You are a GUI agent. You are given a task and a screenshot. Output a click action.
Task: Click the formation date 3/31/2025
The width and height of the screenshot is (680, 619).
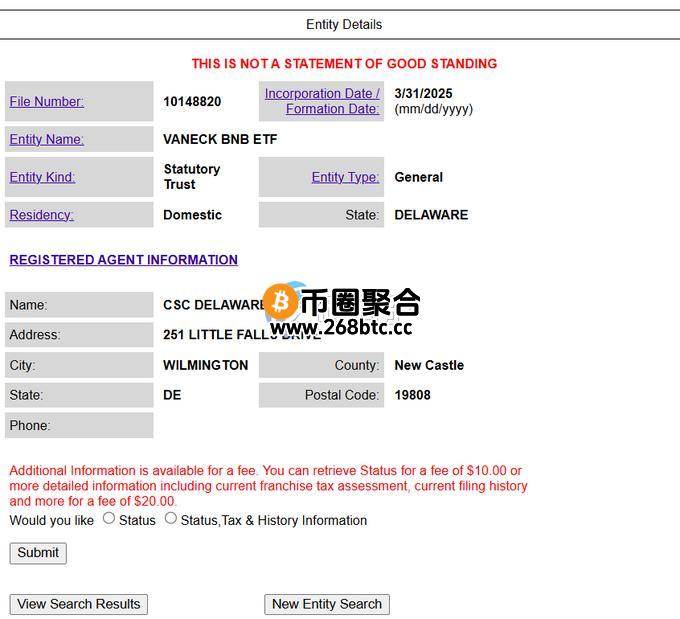[423, 93]
